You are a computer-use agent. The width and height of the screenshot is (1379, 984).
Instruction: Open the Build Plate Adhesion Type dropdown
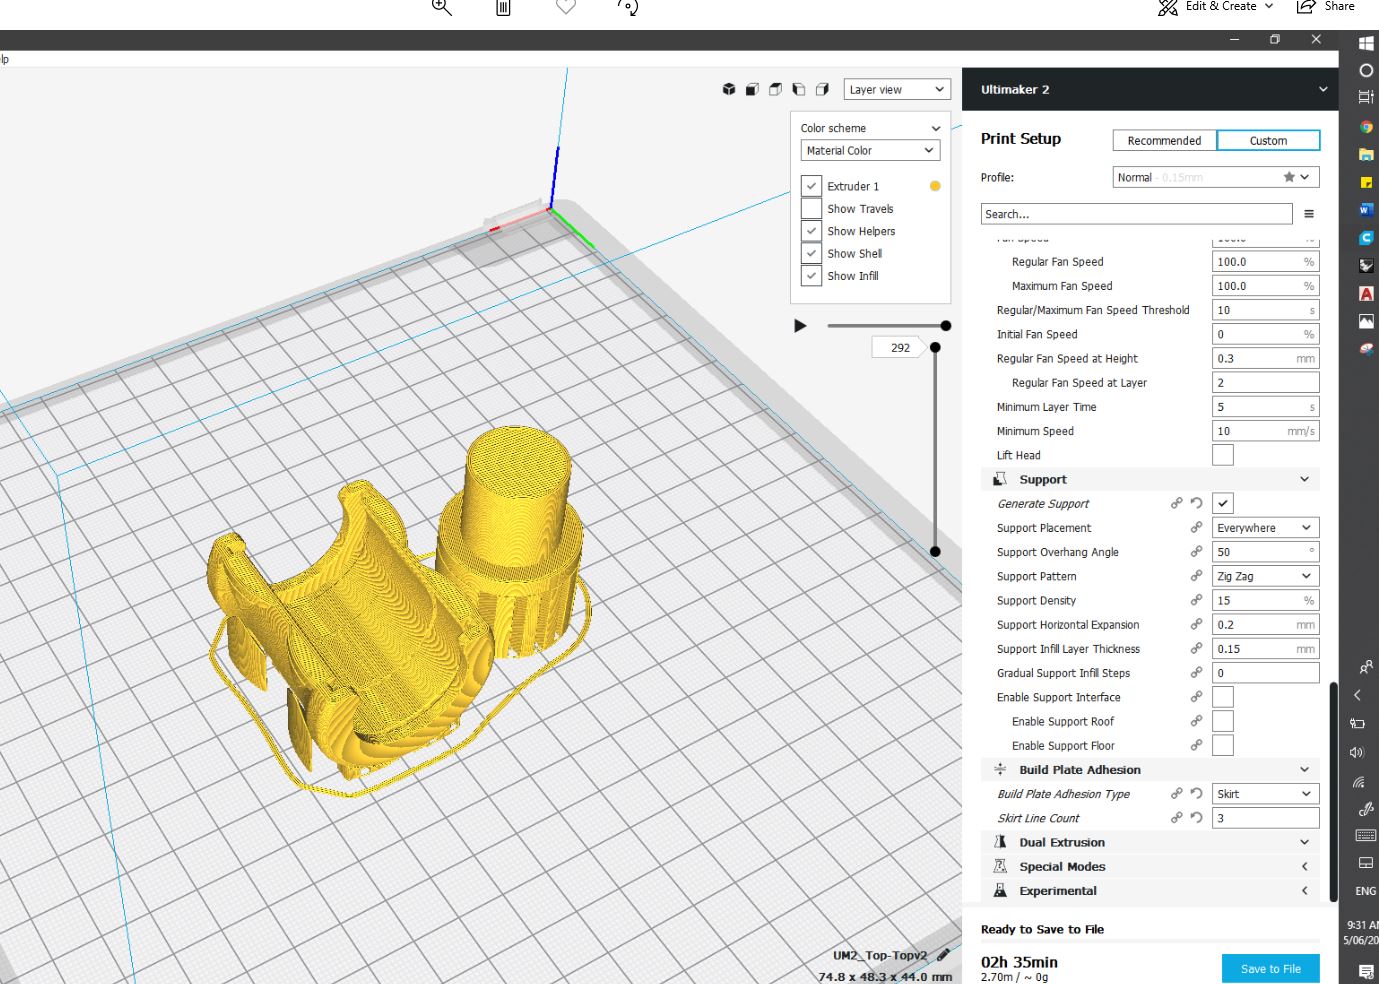coord(1266,793)
